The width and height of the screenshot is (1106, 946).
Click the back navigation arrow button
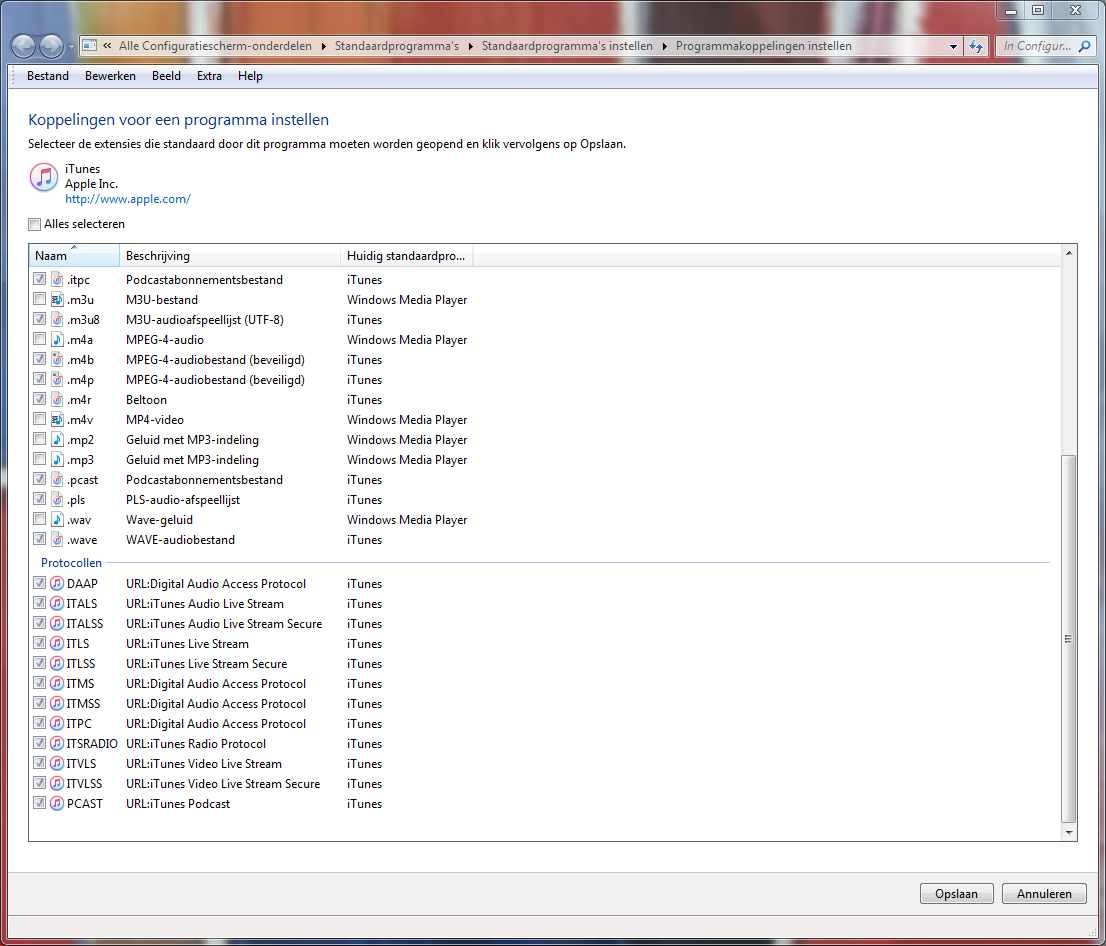pyautogui.click(x=23, y=47)
